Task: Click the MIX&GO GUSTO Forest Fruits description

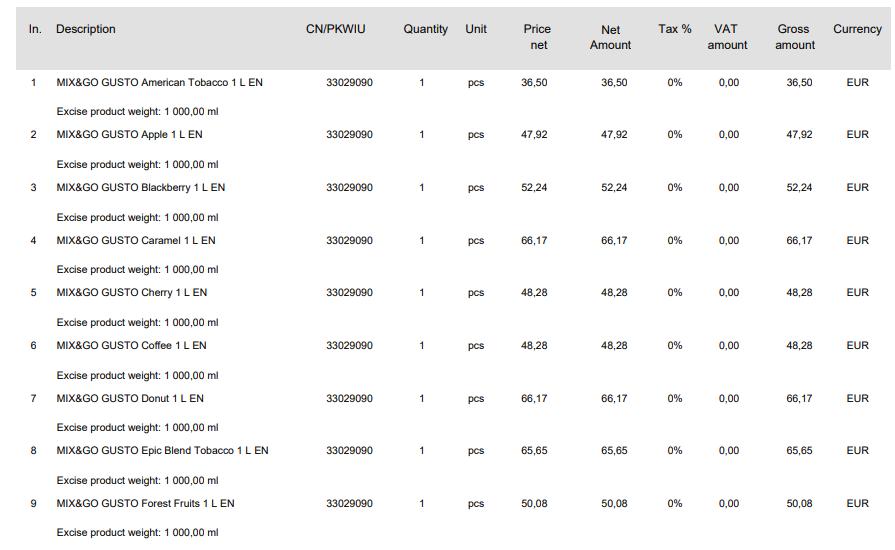Action: point(145,504)
